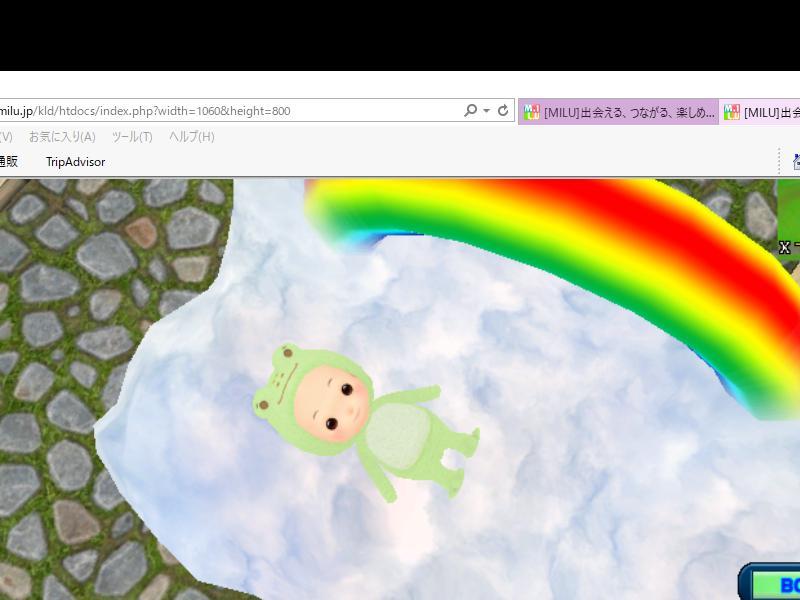Click the second MILU tab favicon

click(x=732, y=113)
